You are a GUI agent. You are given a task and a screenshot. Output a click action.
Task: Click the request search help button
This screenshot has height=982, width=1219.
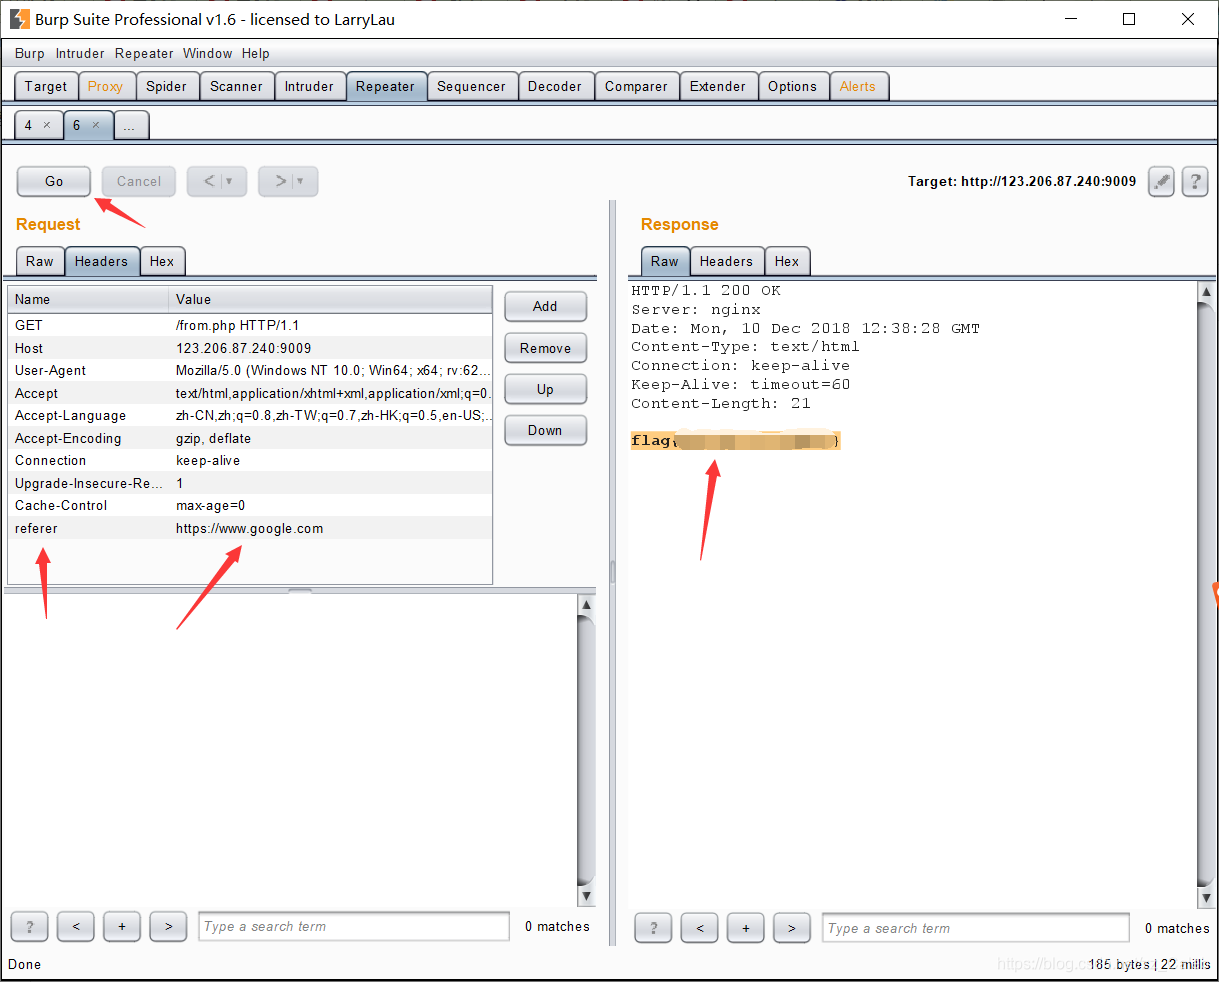pyautogui.click(x=30, y=927)
